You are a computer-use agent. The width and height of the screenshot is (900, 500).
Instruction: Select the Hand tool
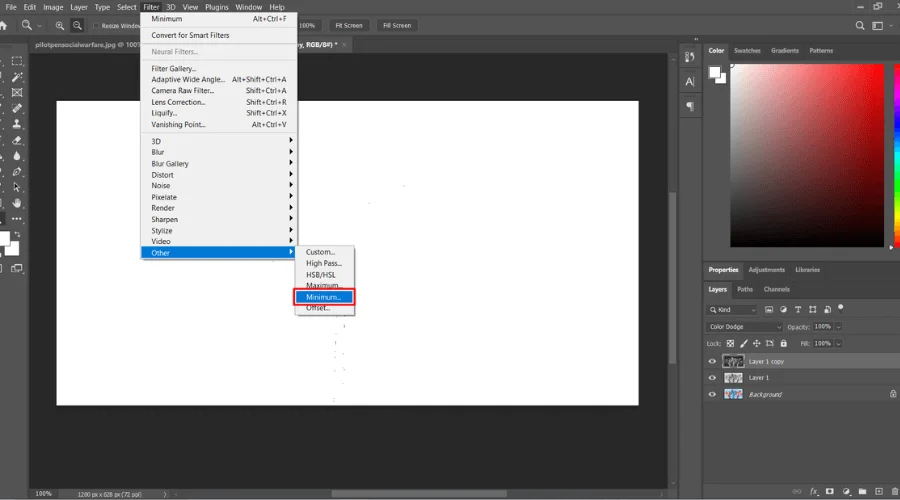click(x=17, y=203)
